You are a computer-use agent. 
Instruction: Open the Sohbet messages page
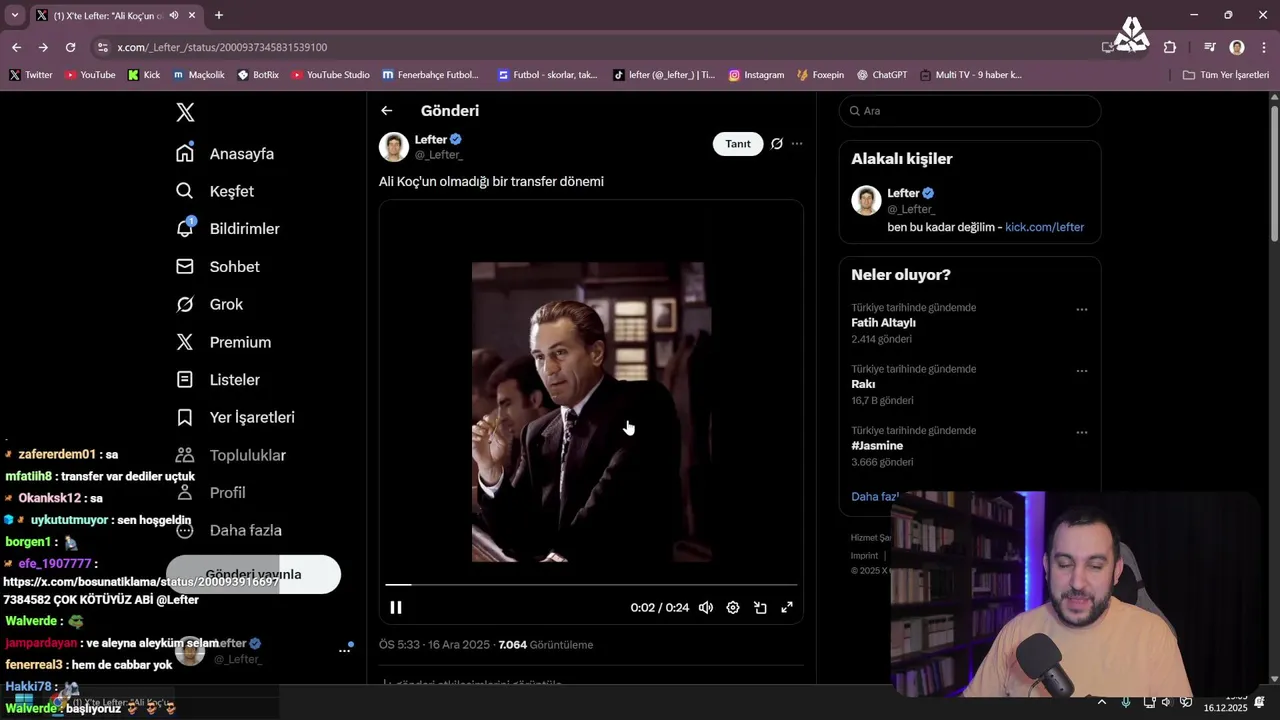[219, 267]
